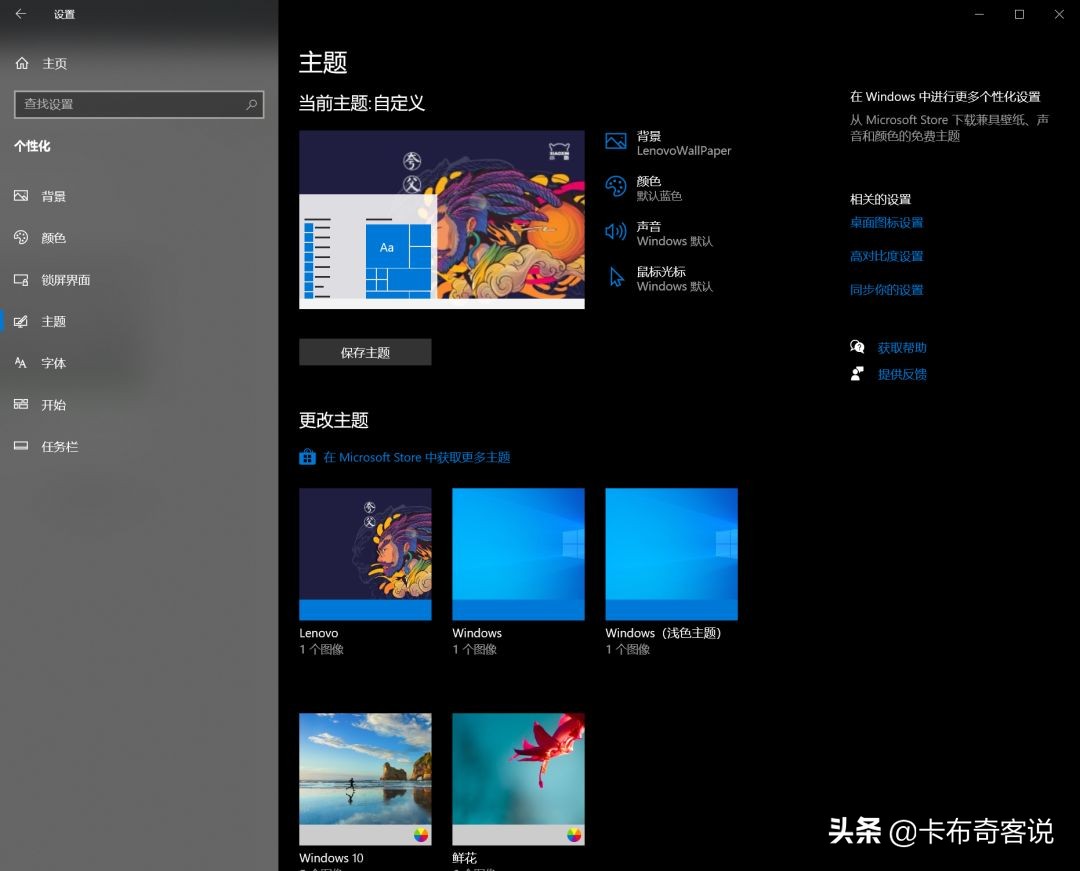Click the 任务栏 sidebar icon

(21, 446)
